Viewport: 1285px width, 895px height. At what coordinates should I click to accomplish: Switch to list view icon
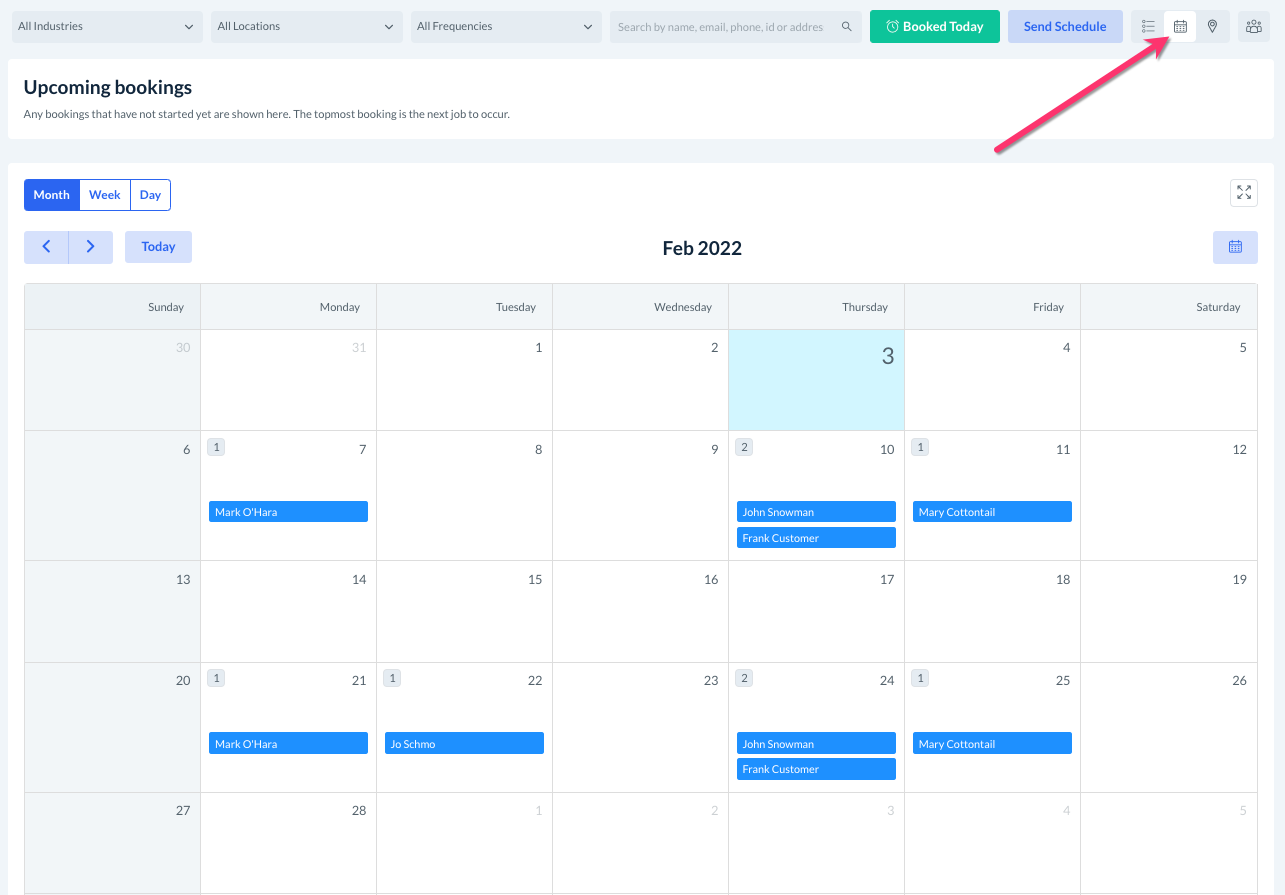click(1148, 27)
